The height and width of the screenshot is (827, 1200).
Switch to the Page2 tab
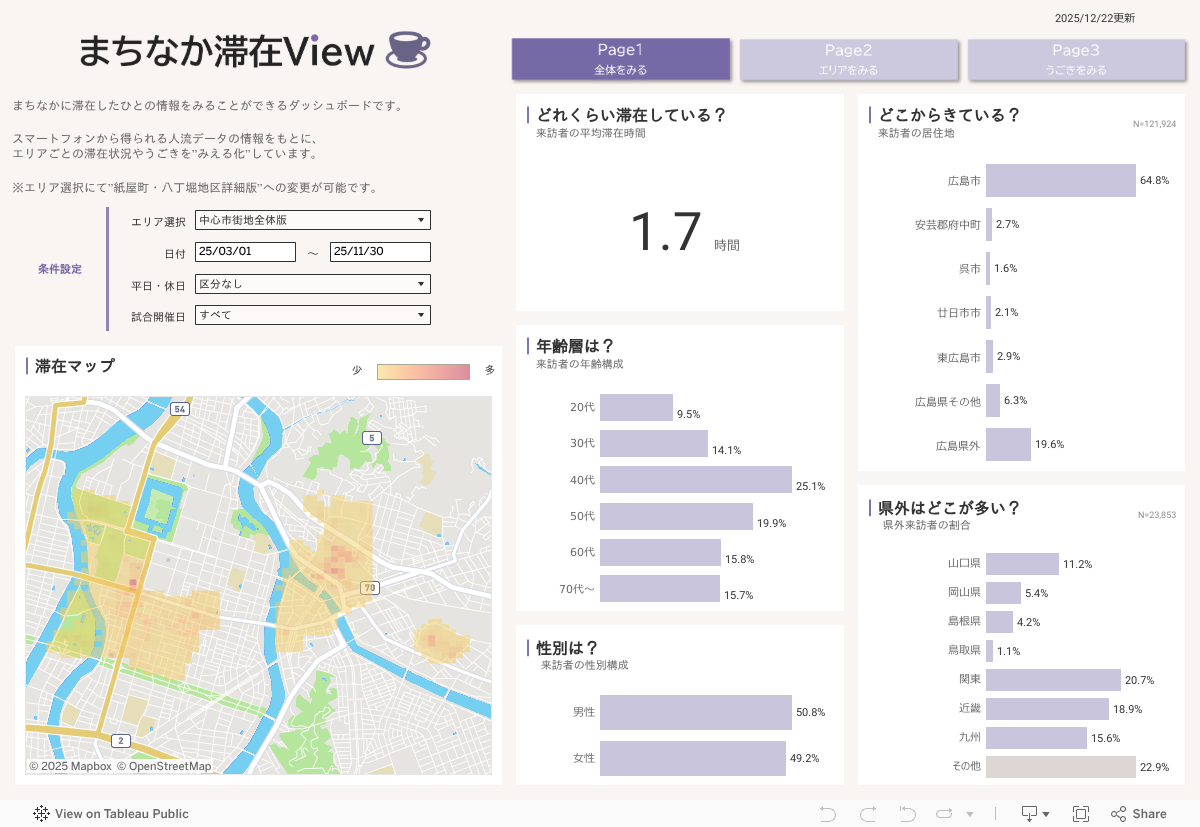[848, 59]
